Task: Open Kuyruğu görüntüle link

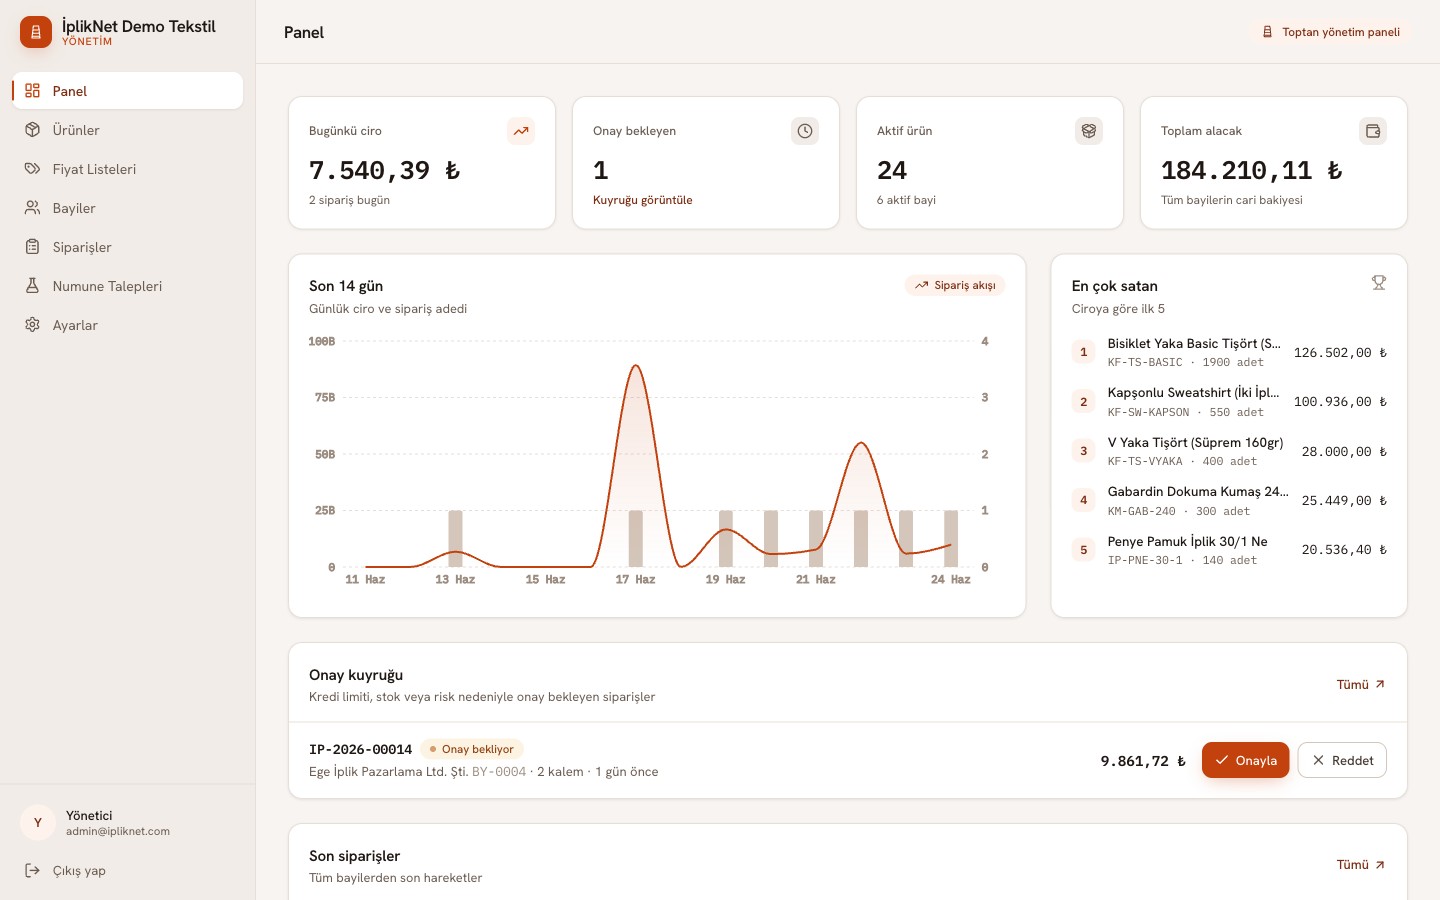Action: tap(643, 200)
